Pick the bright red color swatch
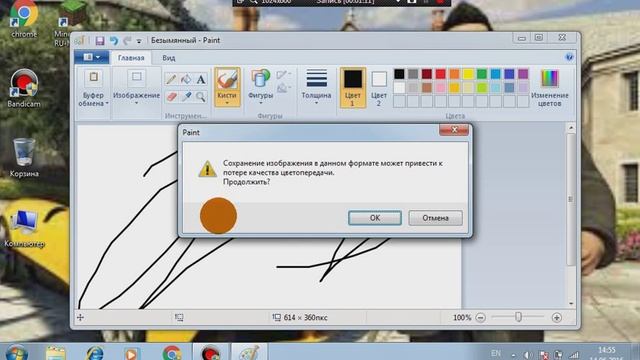This screenshot has height=360, width=640. [440, 74]
